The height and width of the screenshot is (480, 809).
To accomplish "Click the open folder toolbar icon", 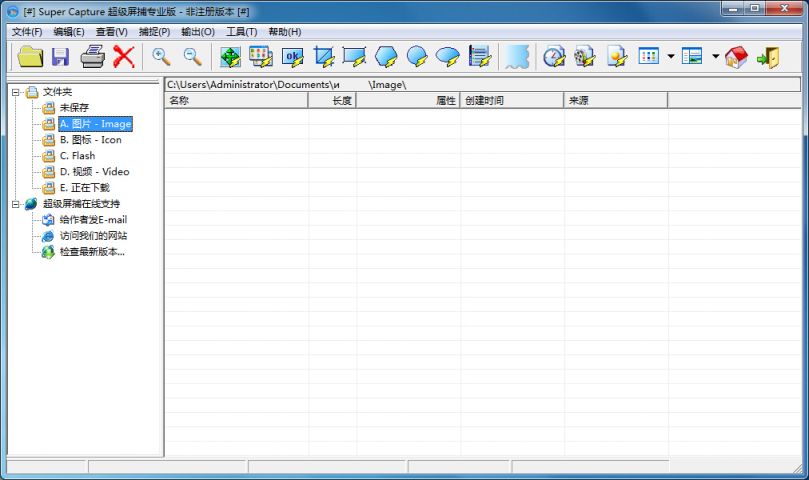I will pos(31,57).
